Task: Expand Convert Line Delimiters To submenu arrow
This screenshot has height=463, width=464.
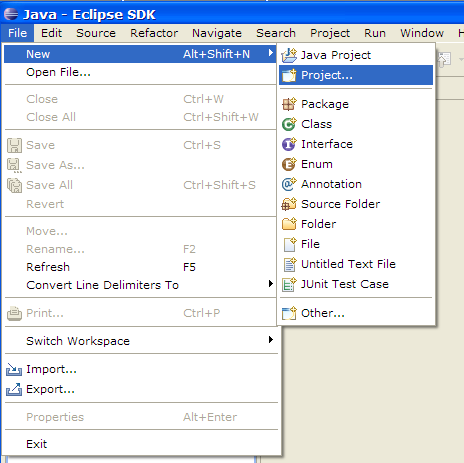Action: point(271,284)
